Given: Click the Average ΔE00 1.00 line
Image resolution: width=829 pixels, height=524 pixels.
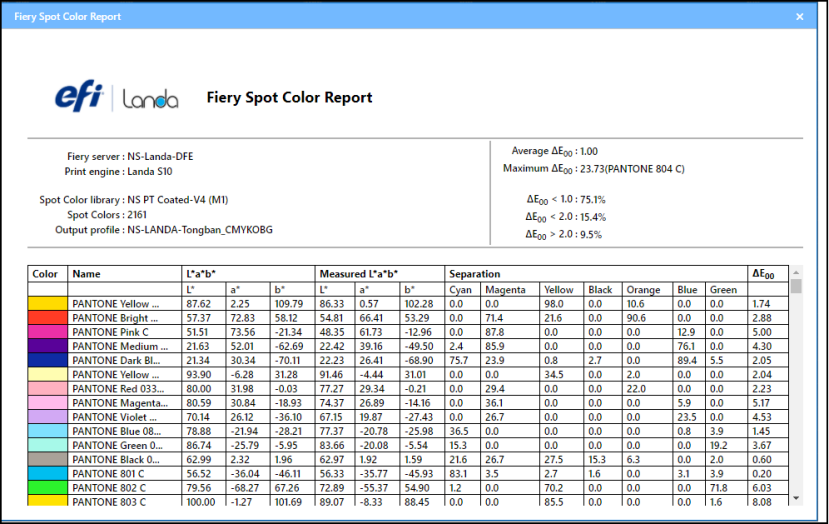Looking at the screenshot, I should point(555,151).
